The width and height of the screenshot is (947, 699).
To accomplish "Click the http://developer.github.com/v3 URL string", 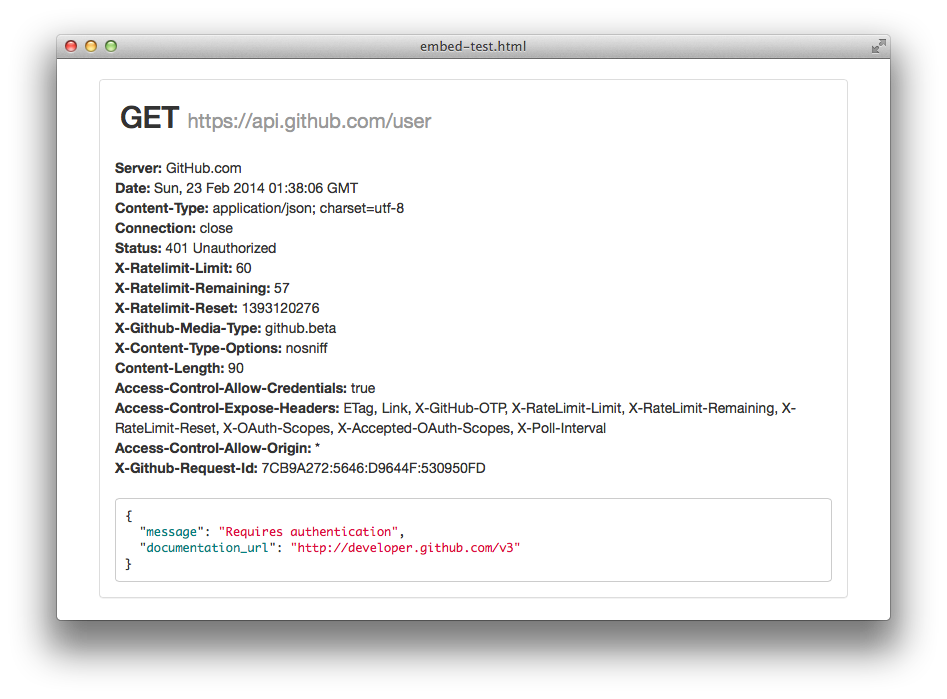I will click(405, 547).
